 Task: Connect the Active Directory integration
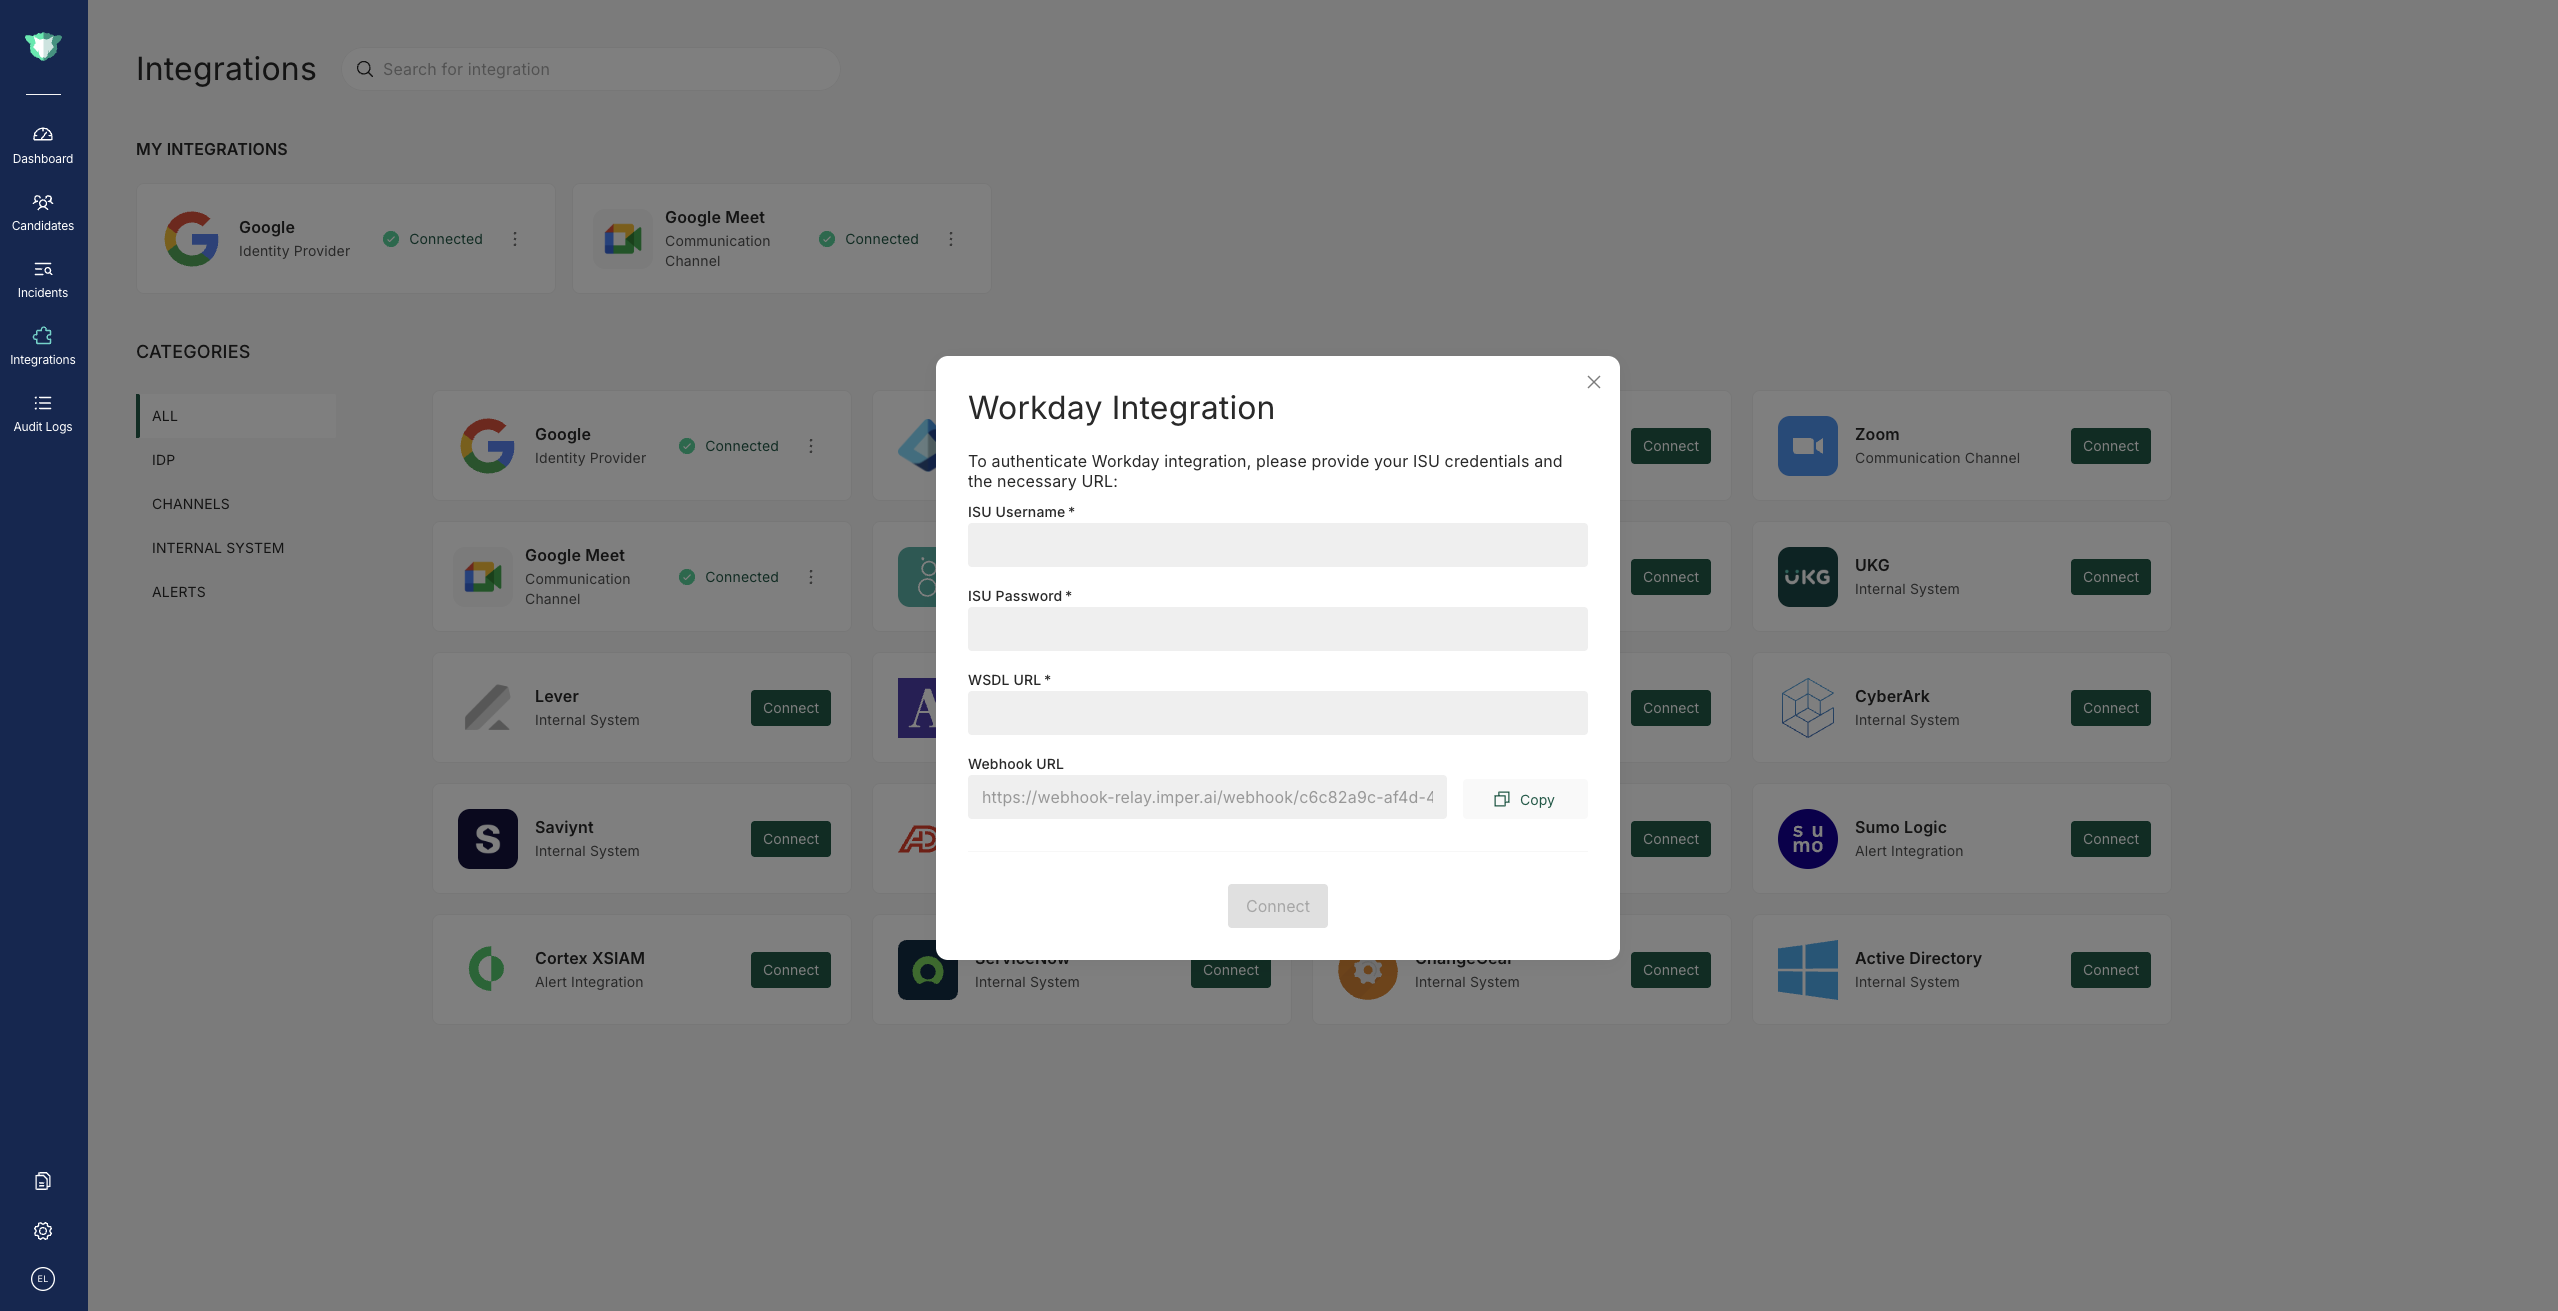point(2111,970)
